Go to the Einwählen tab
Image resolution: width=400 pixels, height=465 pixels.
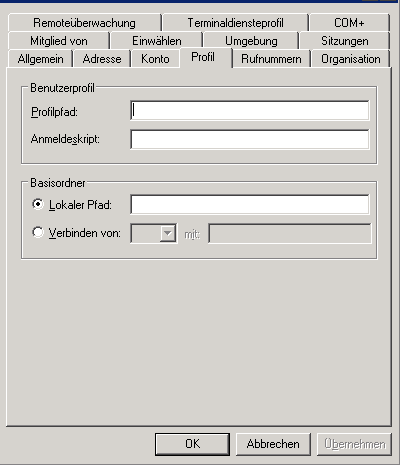pyautogui.click(x=157, y=41)
